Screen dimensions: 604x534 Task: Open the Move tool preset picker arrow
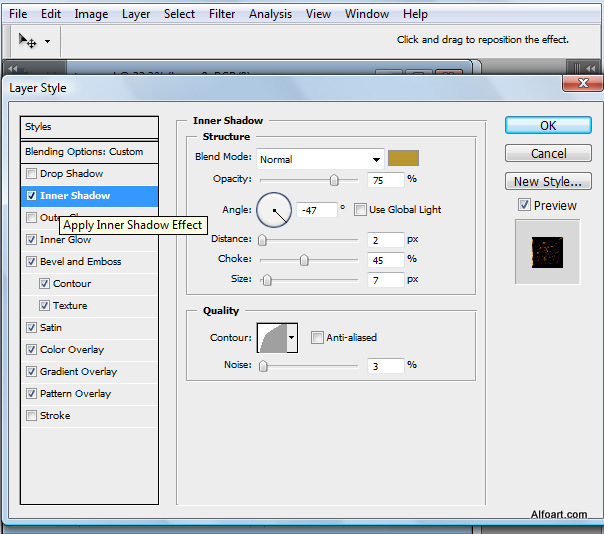pos(47,42)
